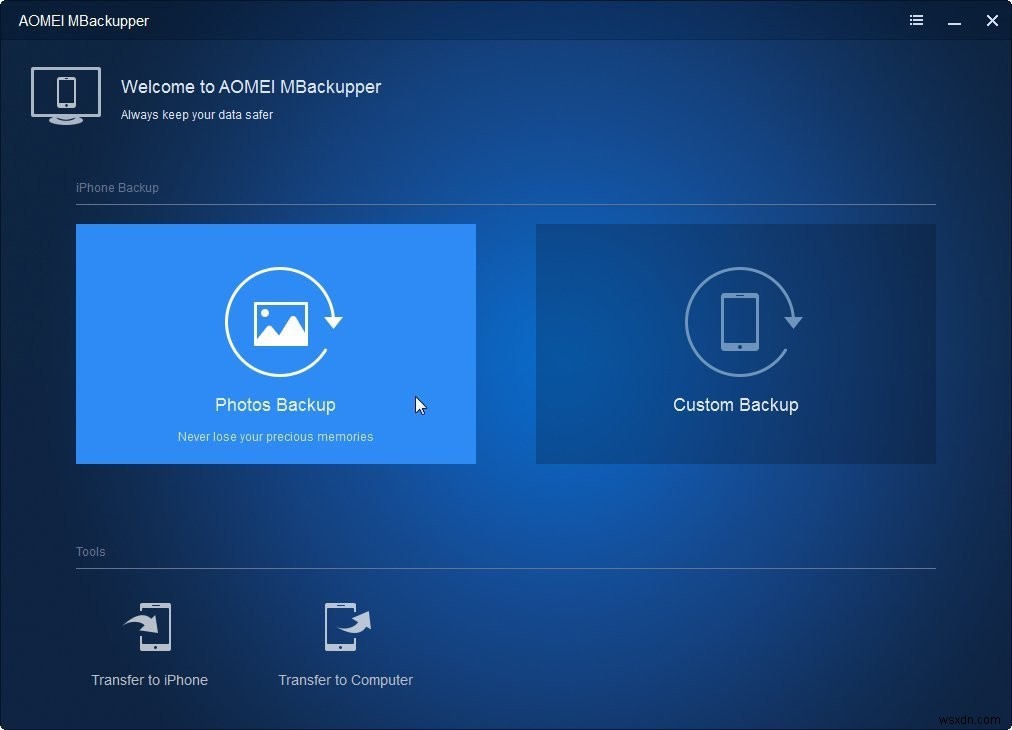Click the Transfer to iPhone icon
Screen dimensions: 1012x730
(x=149, y=628)
